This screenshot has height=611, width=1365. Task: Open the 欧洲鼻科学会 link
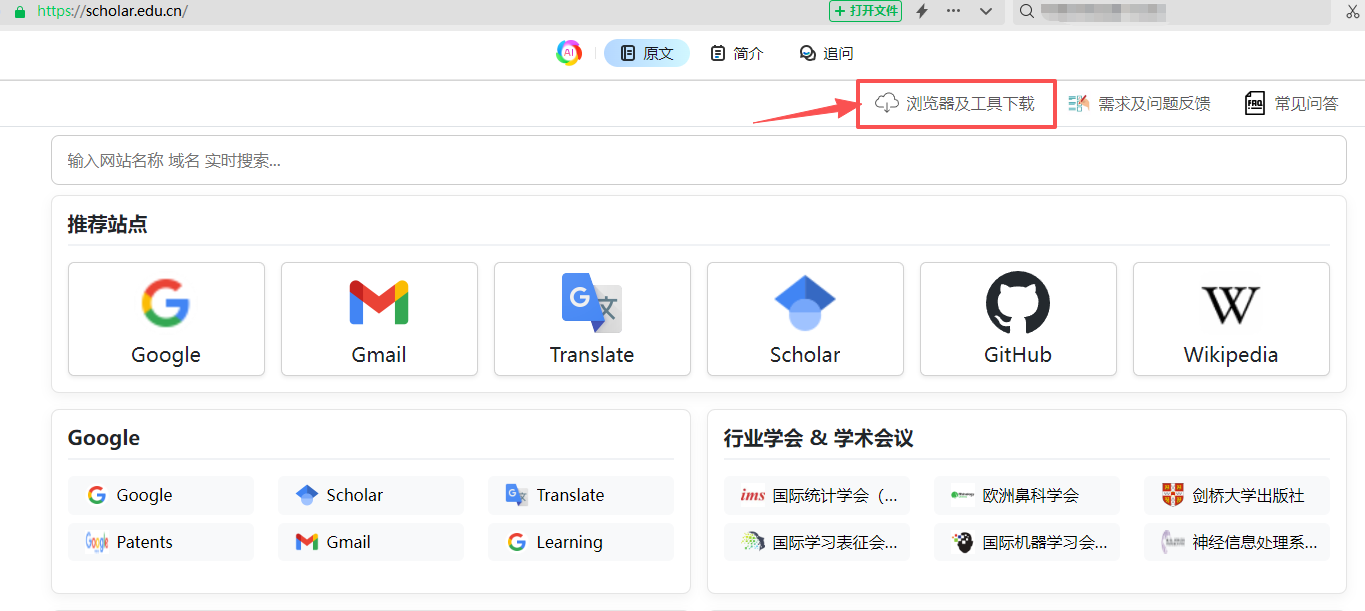pyautogui.click(x=1027, y=495)
